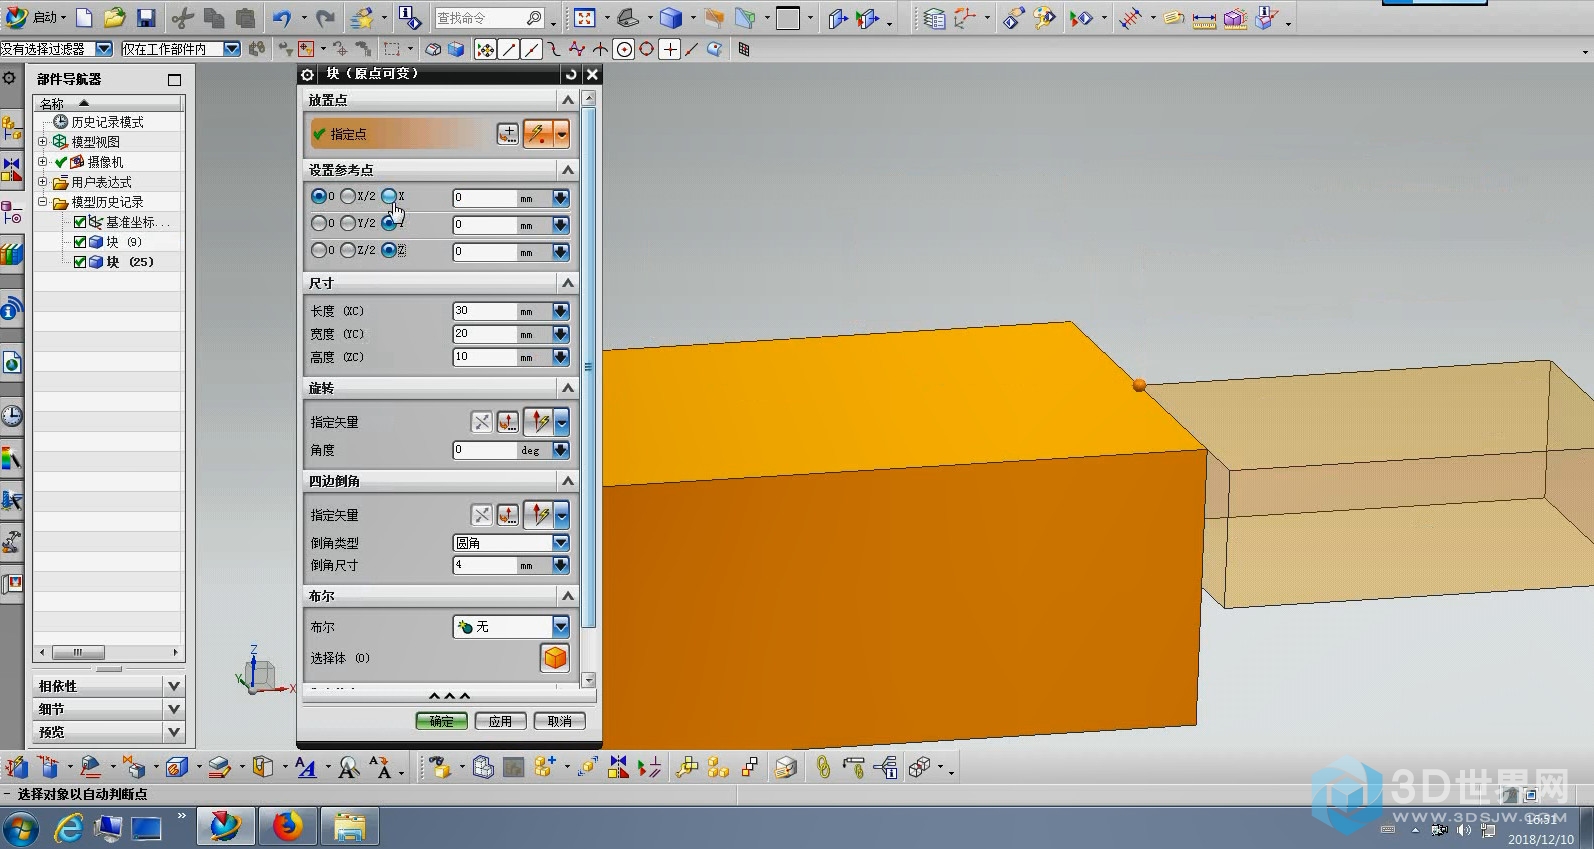The width and height of the screenshot is (1594, 849).
Task: Click the 取消 button
Action: tap(559, 721)
